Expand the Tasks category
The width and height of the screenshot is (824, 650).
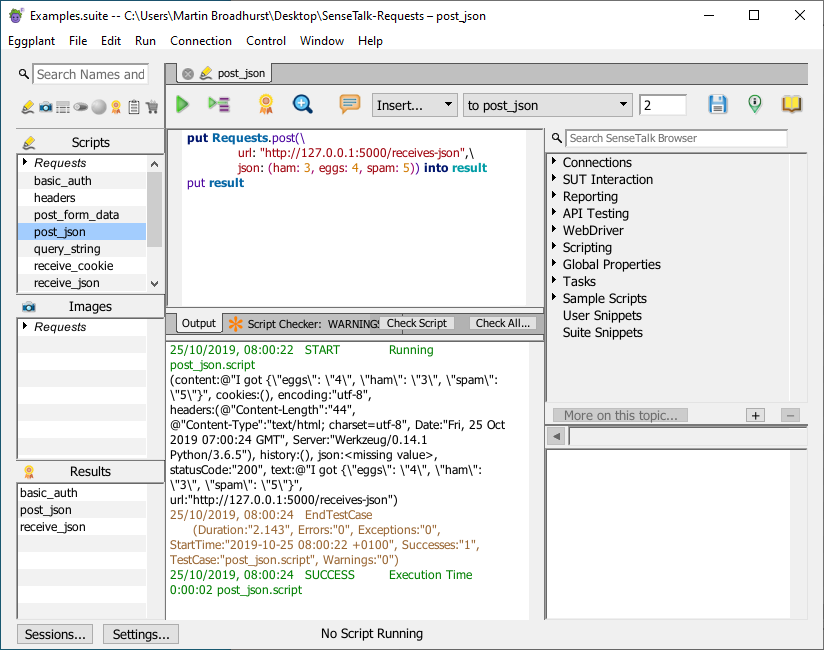point(554,281)
